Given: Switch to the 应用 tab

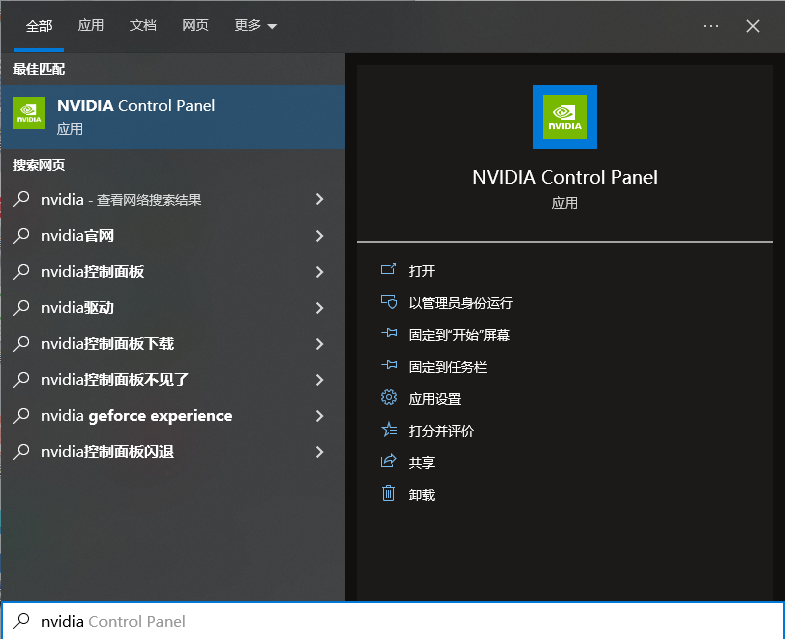Looking at the screenshot, I should click(x=91, y=25).
